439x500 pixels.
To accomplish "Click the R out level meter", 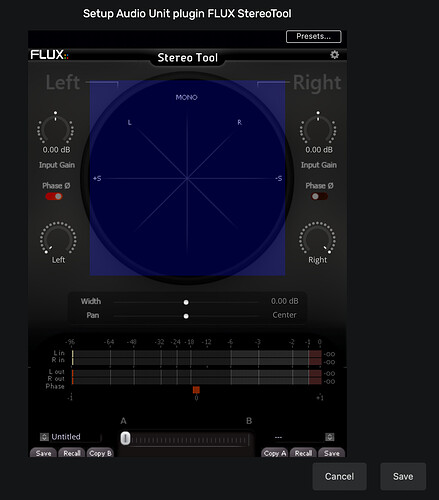I will (197, 380).
